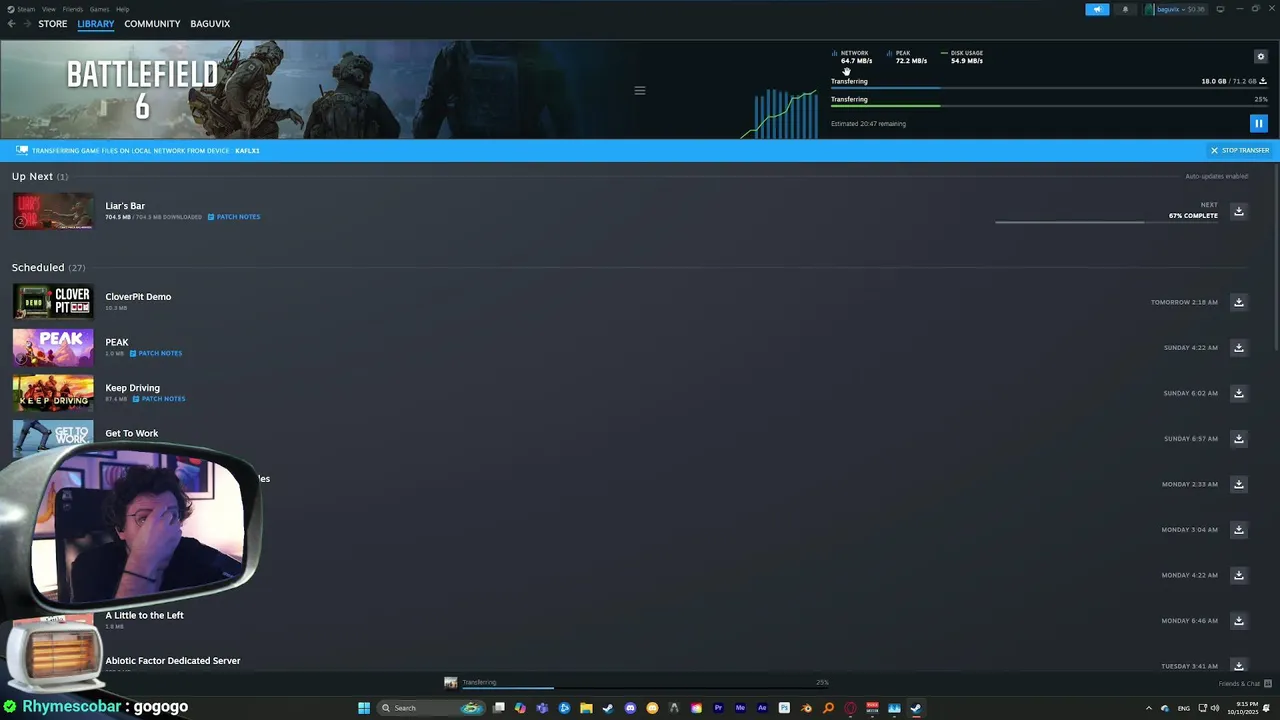This screenshot has width=1280, height=720.
Task: Open Discord from the taskbar
Action: click(x=630, y=708)
